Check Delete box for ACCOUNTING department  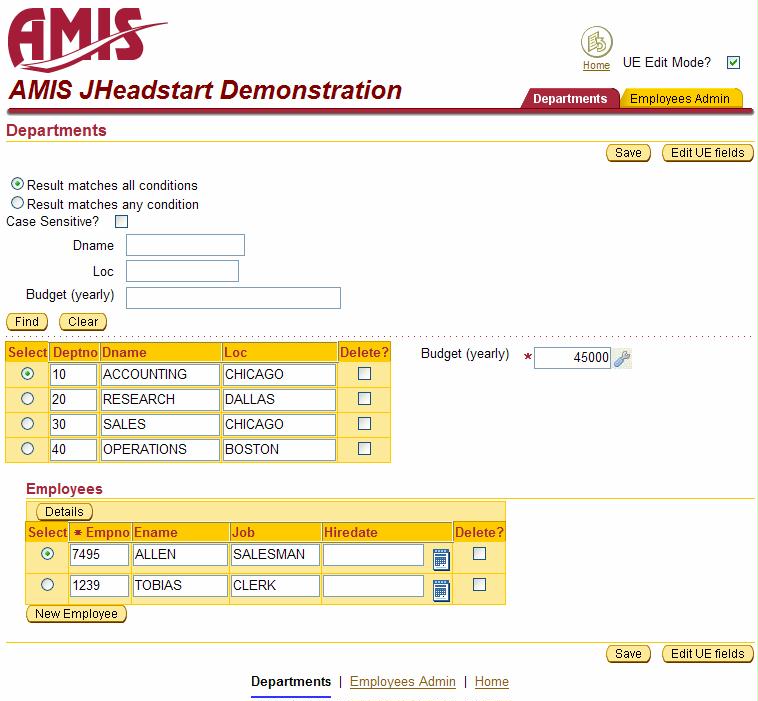coord(364,373)
